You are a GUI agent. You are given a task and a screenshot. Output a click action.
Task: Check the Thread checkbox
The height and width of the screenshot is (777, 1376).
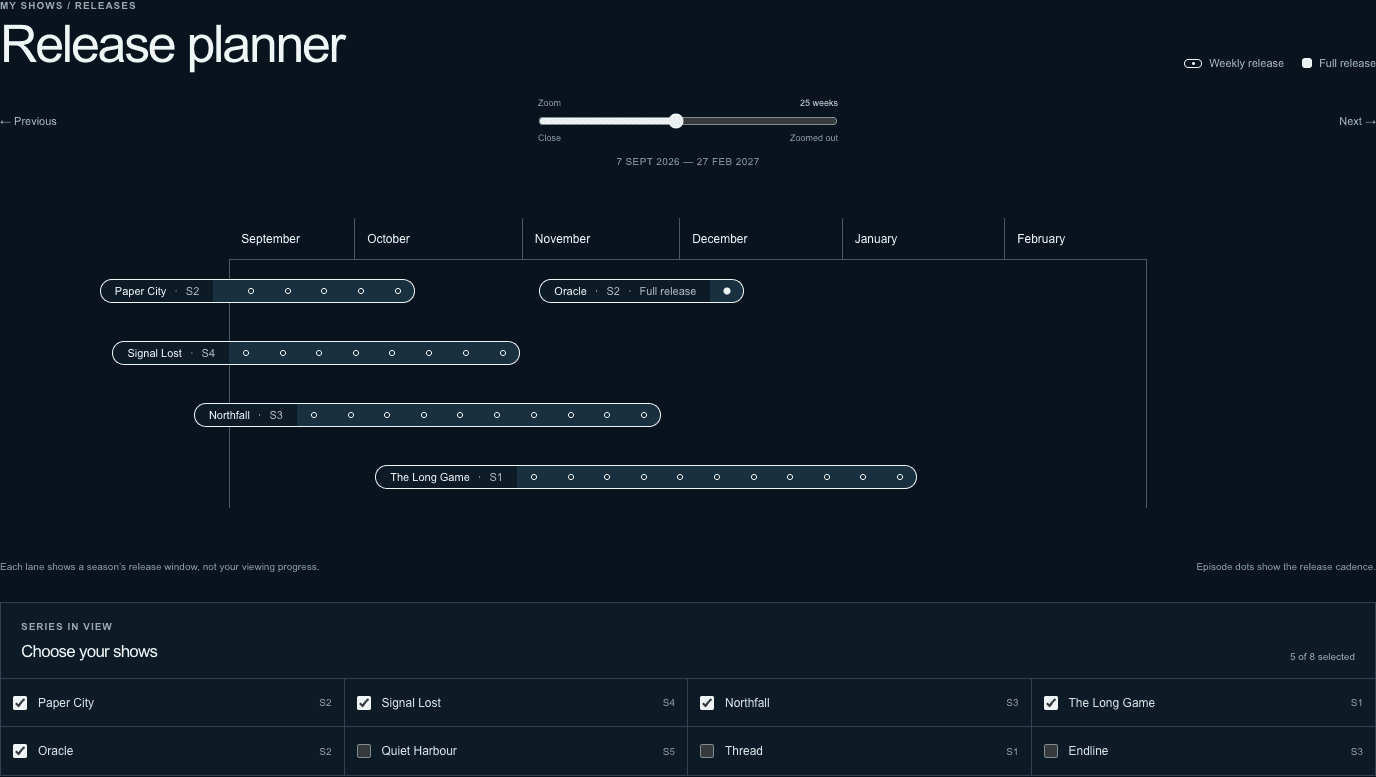(707, 751)
